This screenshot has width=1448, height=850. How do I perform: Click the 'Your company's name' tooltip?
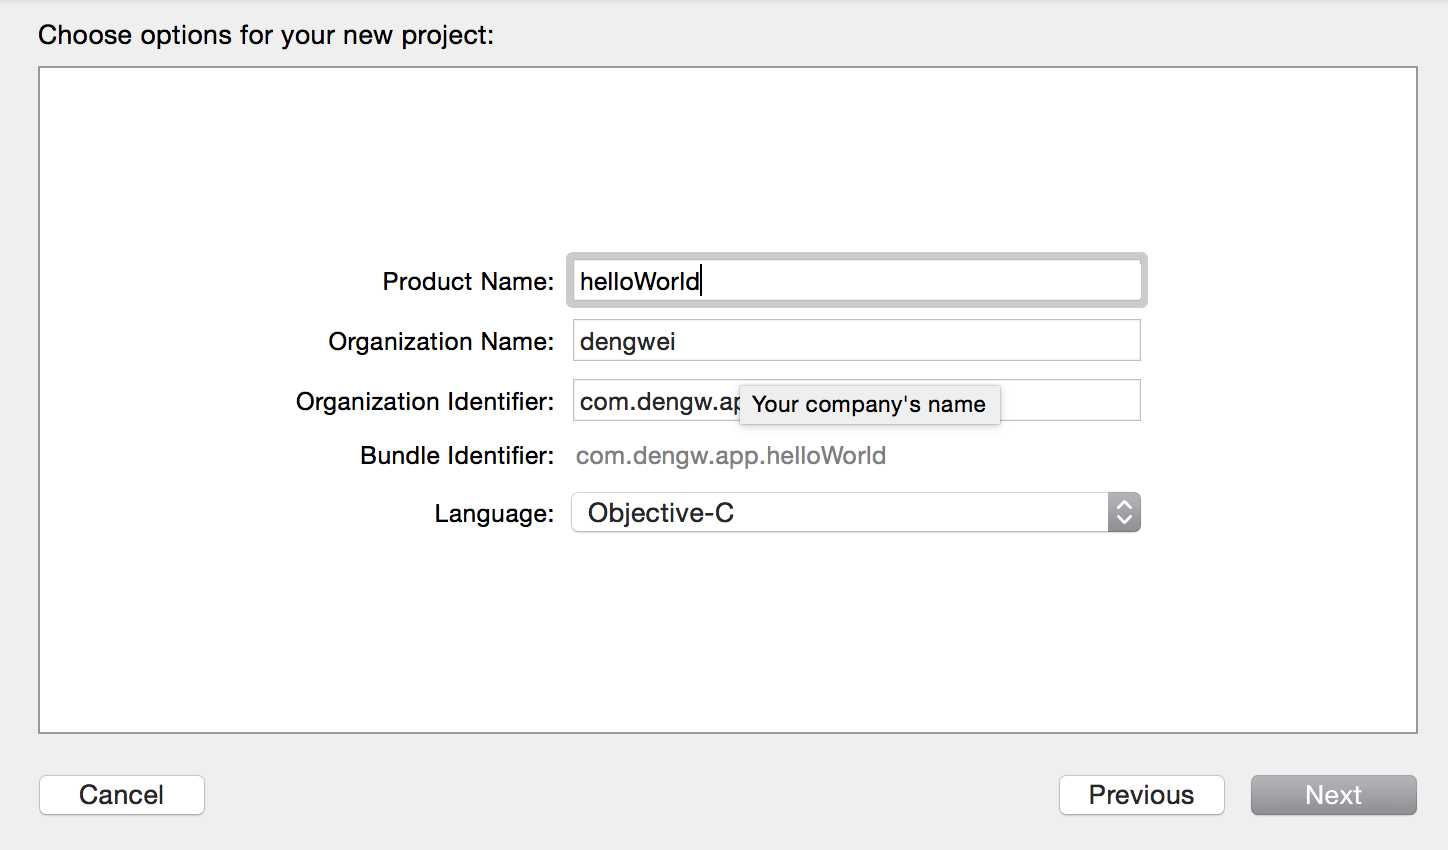[869, 404]
